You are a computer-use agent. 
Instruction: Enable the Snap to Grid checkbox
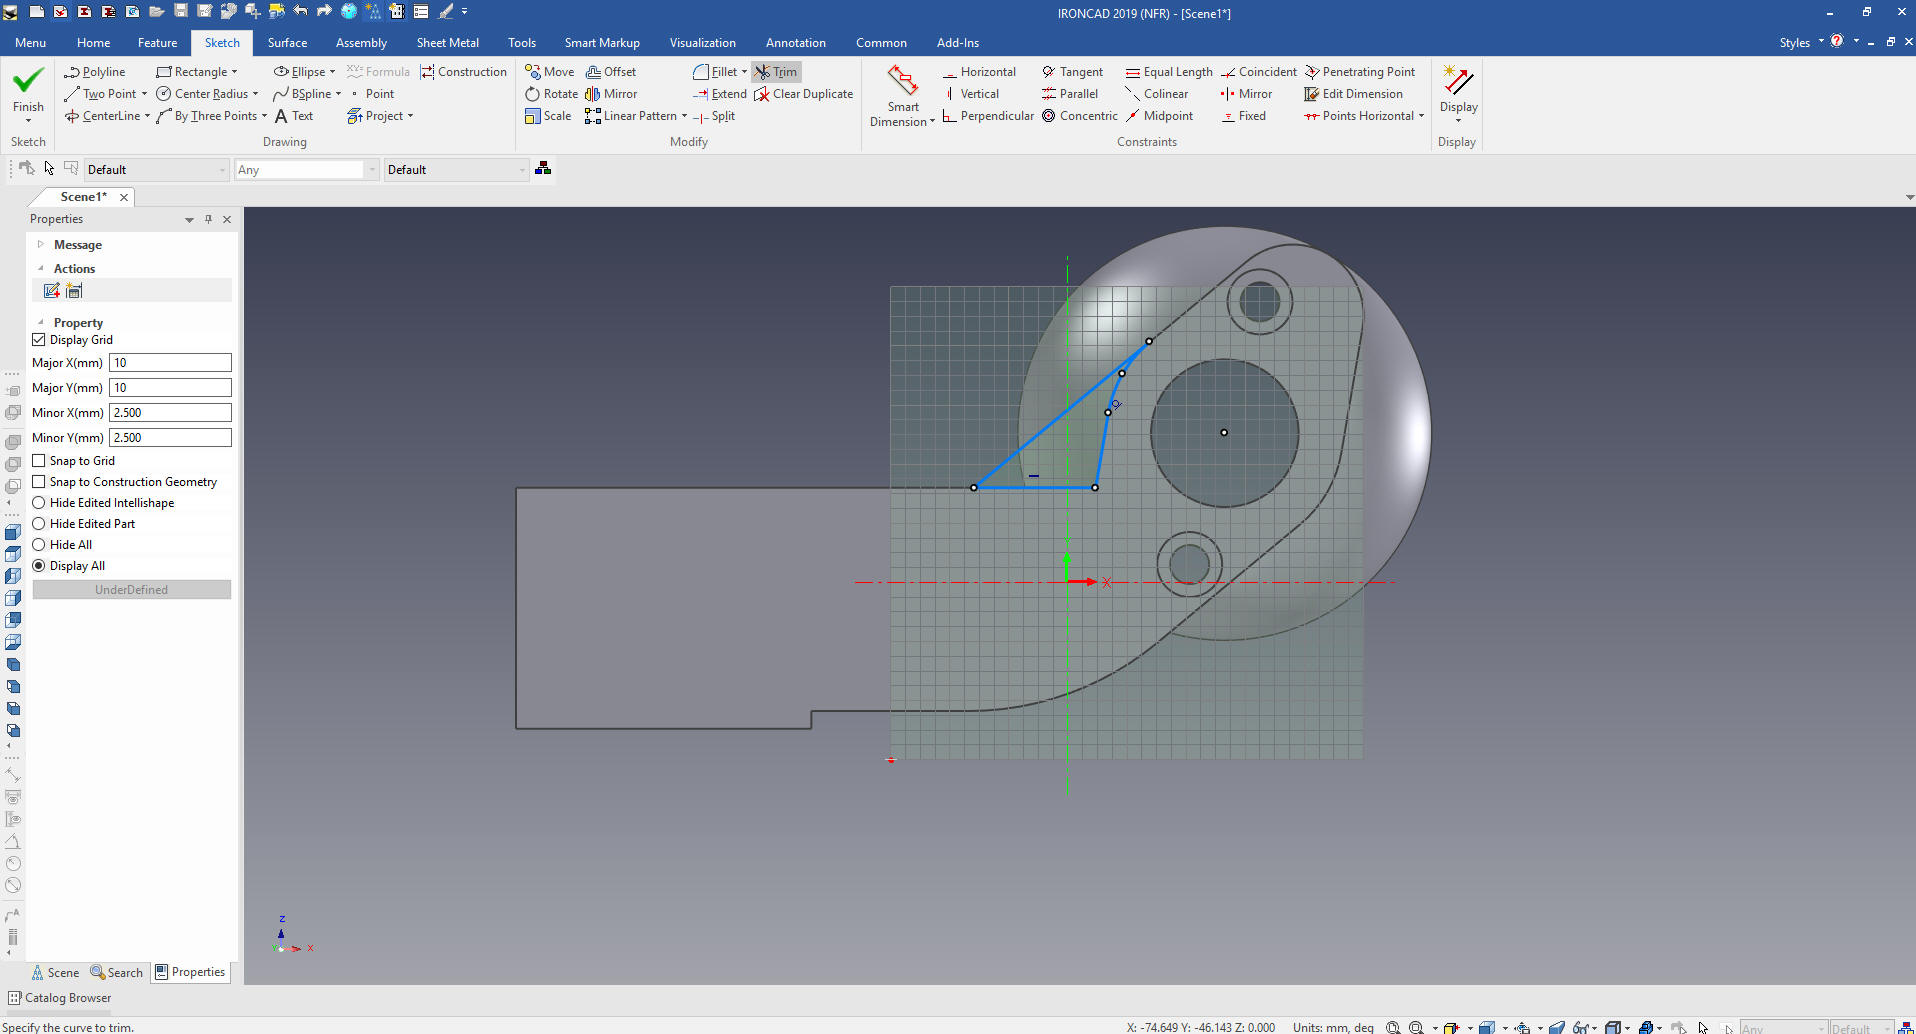point(39,461)
